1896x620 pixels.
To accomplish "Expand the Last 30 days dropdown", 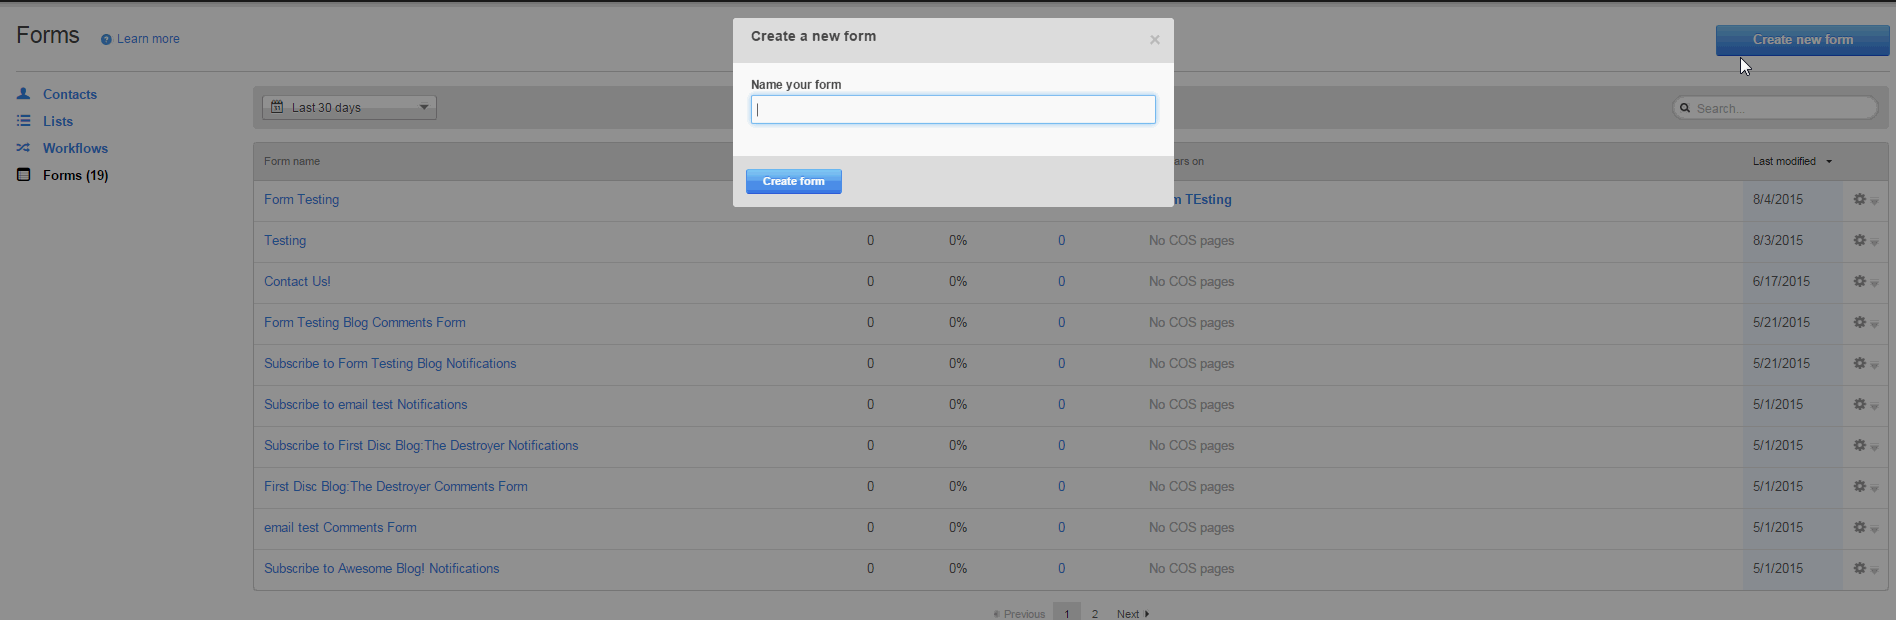I will (x=423, y=107).
